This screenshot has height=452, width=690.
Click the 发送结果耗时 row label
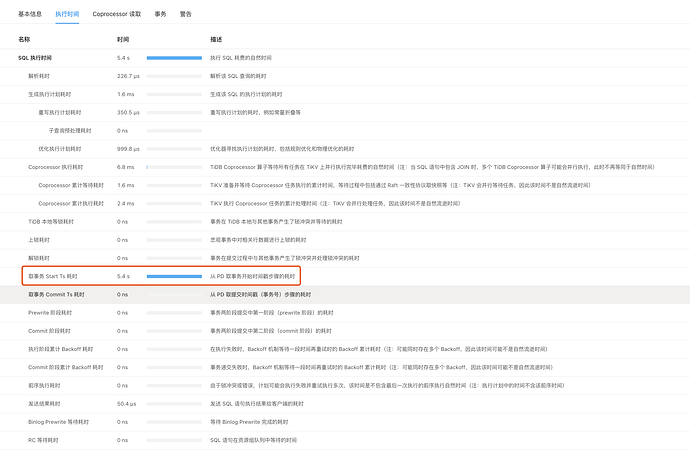(44, 404)
